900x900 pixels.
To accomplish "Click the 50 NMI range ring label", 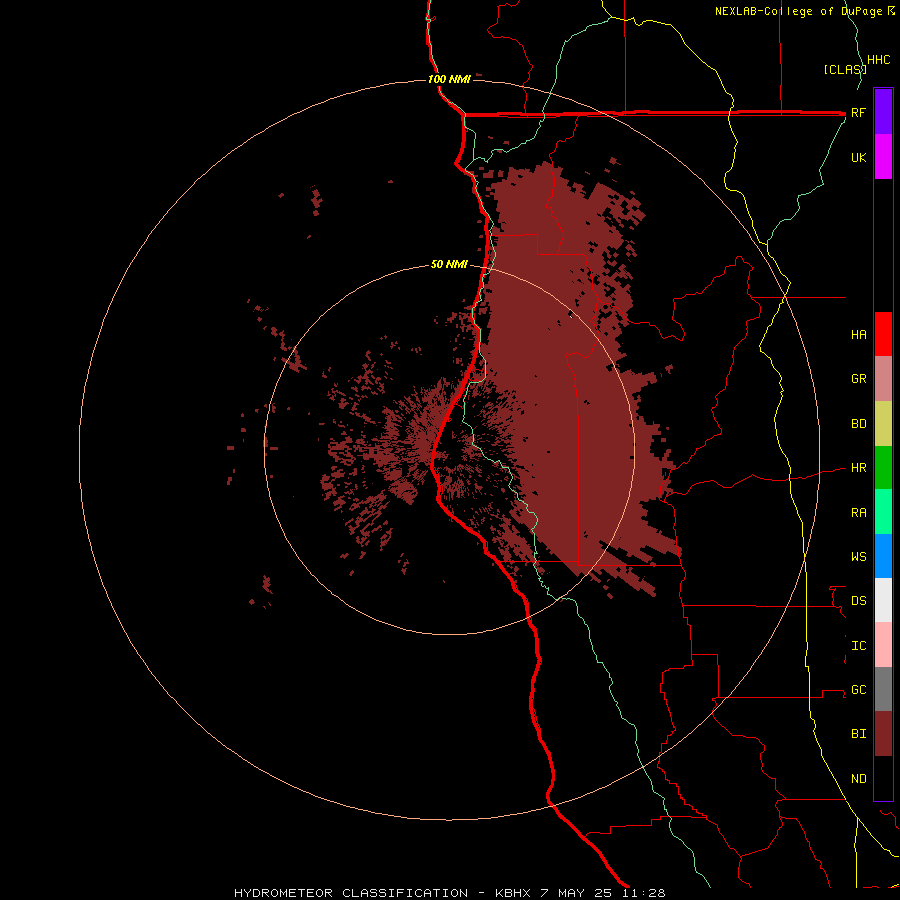I will click(x=449, y=265).
